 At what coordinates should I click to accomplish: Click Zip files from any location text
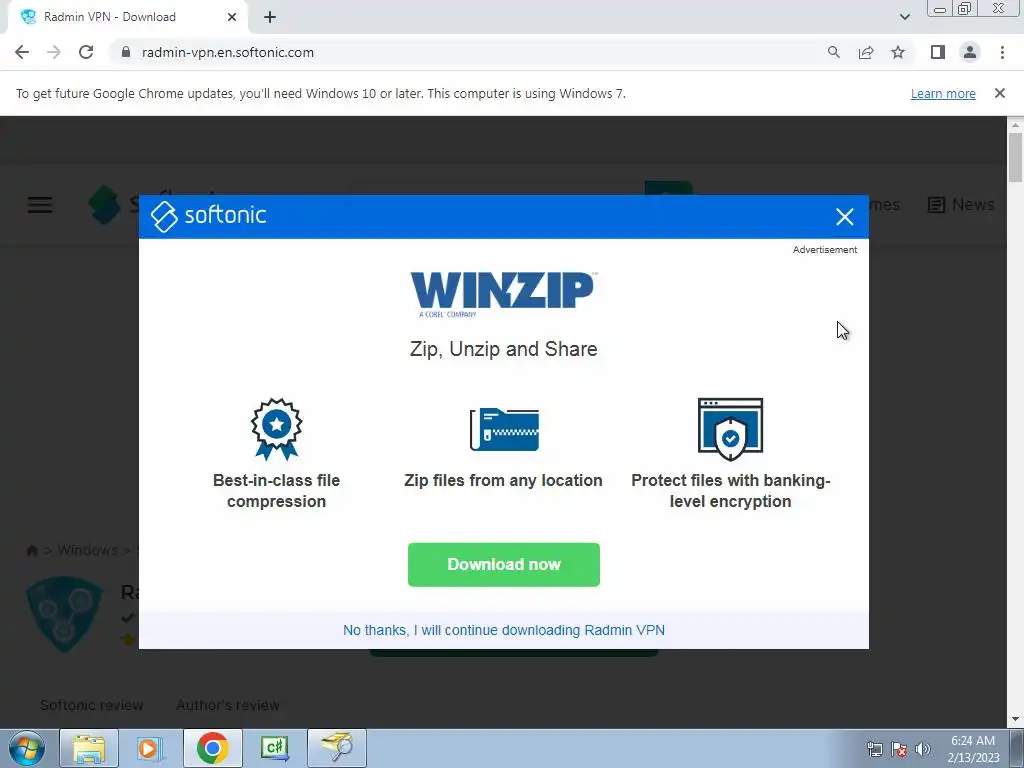tap(504, 481)
